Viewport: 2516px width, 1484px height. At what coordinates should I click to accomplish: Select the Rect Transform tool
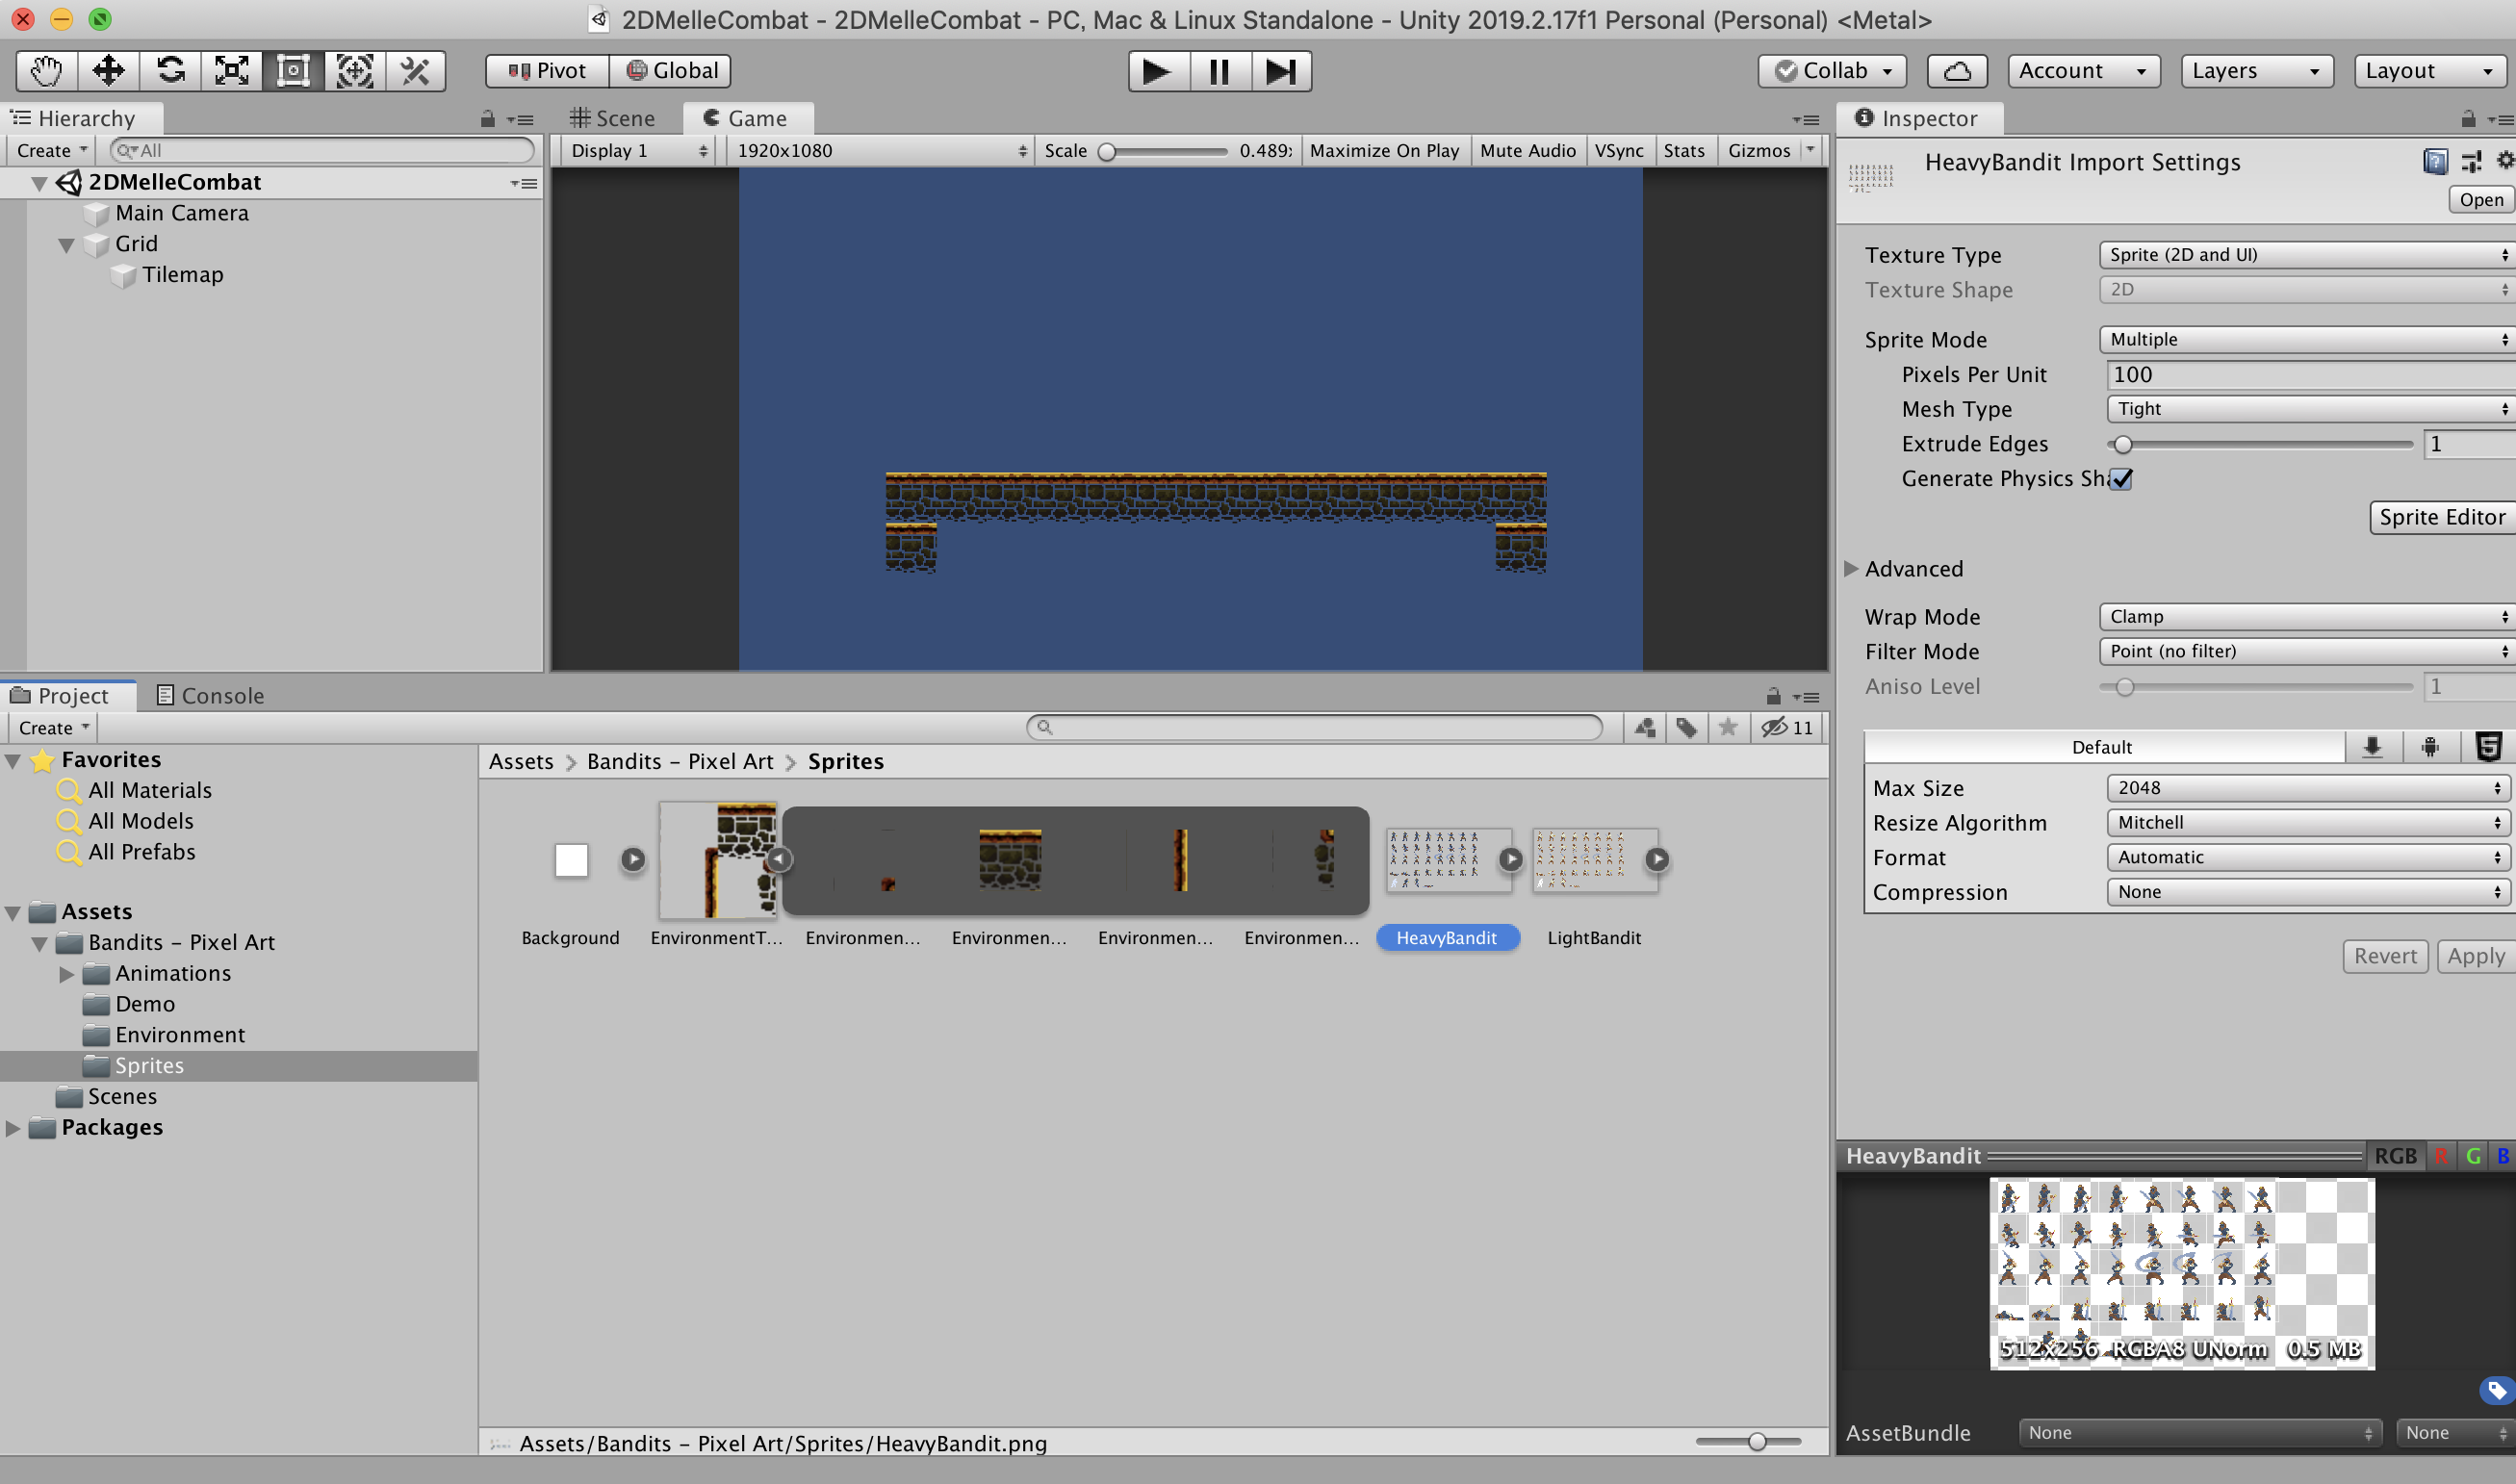point(293,71)
